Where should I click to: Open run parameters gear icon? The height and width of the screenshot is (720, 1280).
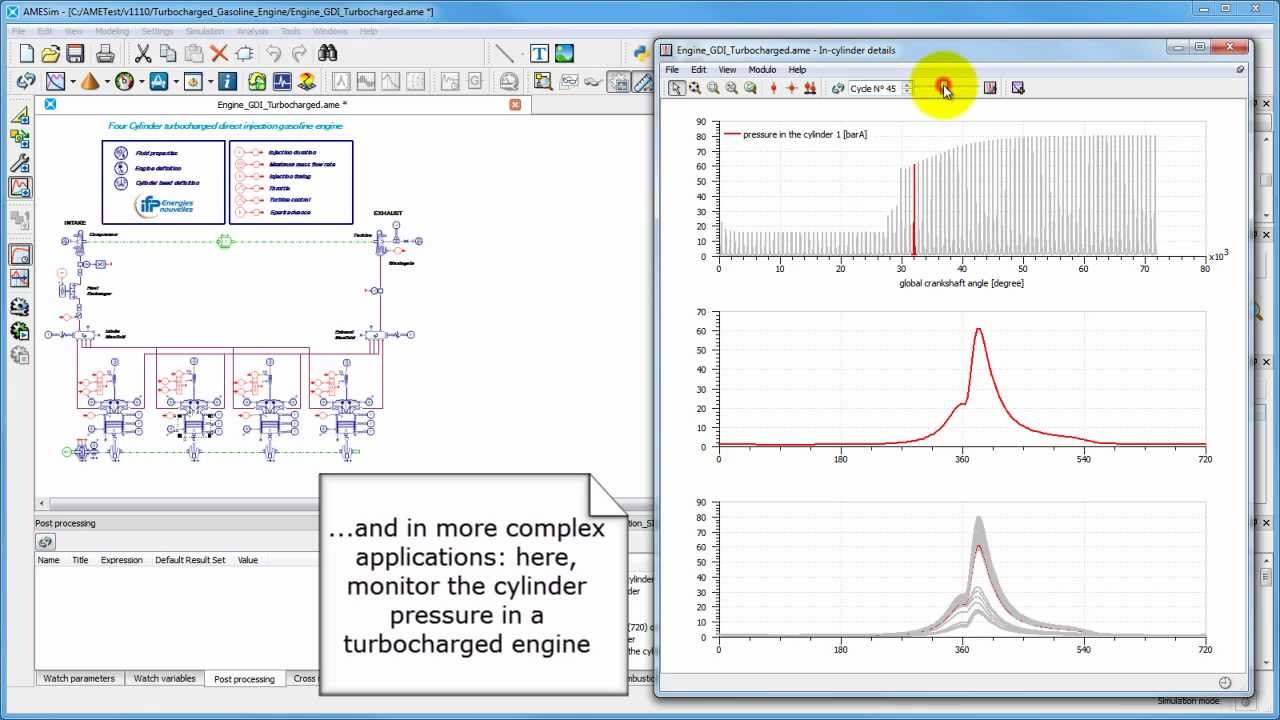(20, 307)
